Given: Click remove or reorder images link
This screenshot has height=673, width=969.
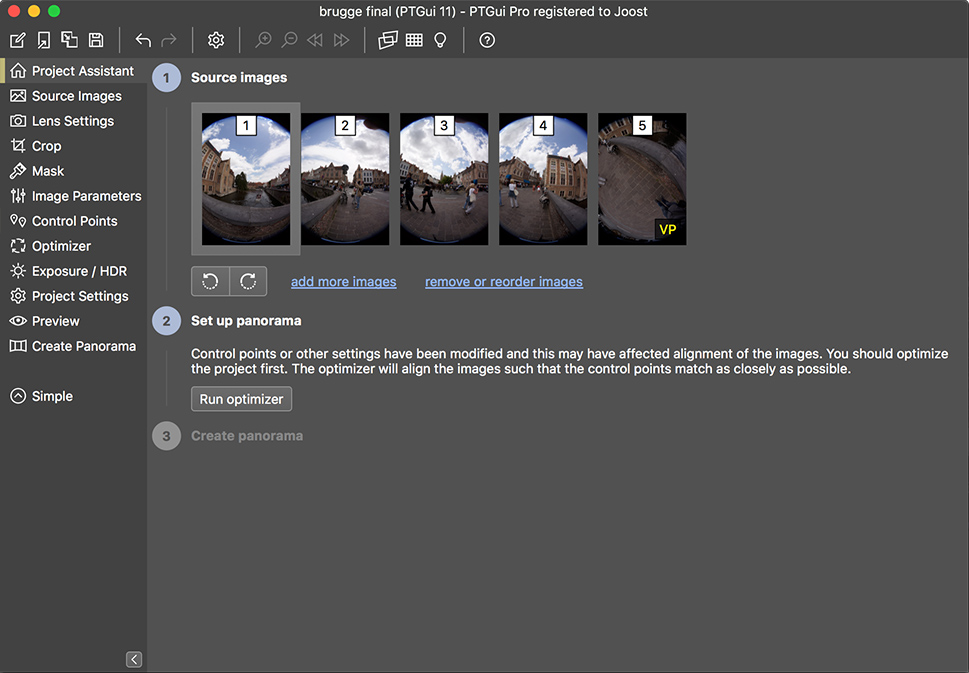Looking at the screenshot, I should coord(504,282).
